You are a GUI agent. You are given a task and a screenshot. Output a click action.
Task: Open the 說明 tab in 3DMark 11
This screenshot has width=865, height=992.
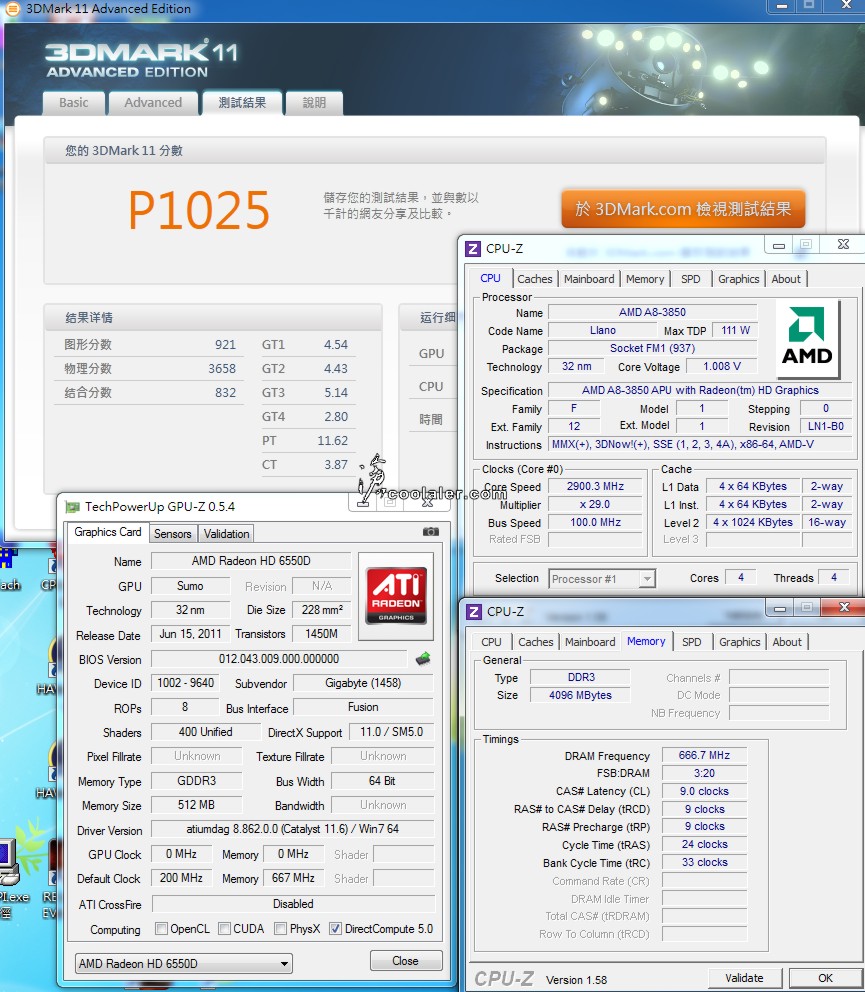coord(314,102)
